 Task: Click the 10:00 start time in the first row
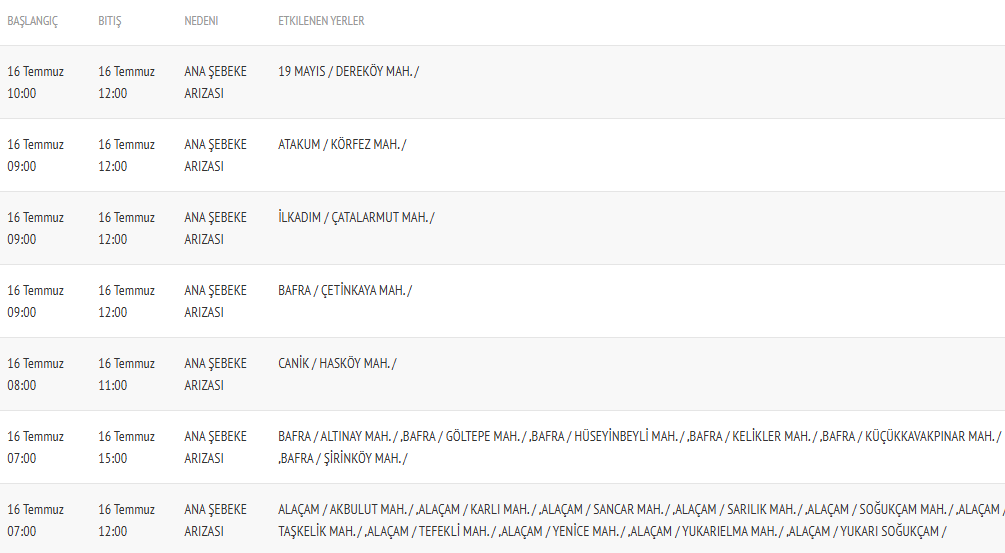coord(22,93)
